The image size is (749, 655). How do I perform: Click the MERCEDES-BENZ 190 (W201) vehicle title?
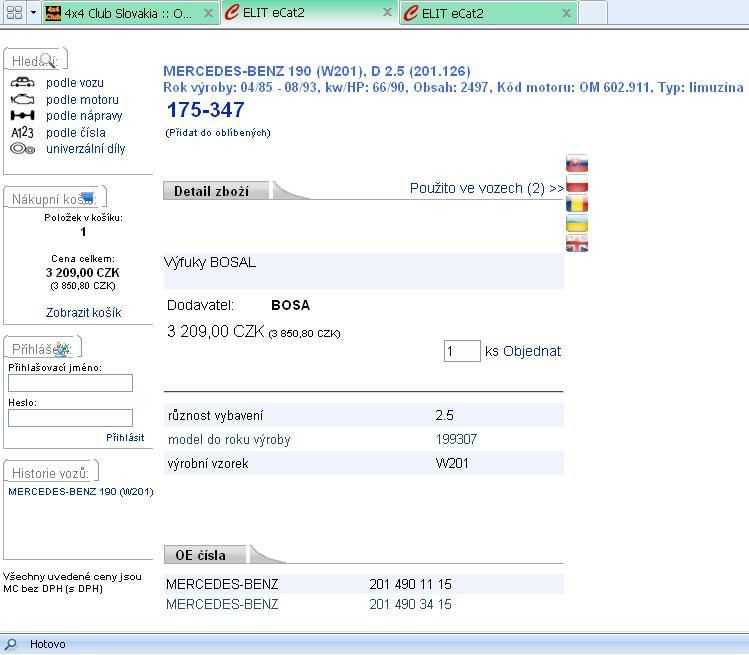pyautogui.click(x=317, y=71)
